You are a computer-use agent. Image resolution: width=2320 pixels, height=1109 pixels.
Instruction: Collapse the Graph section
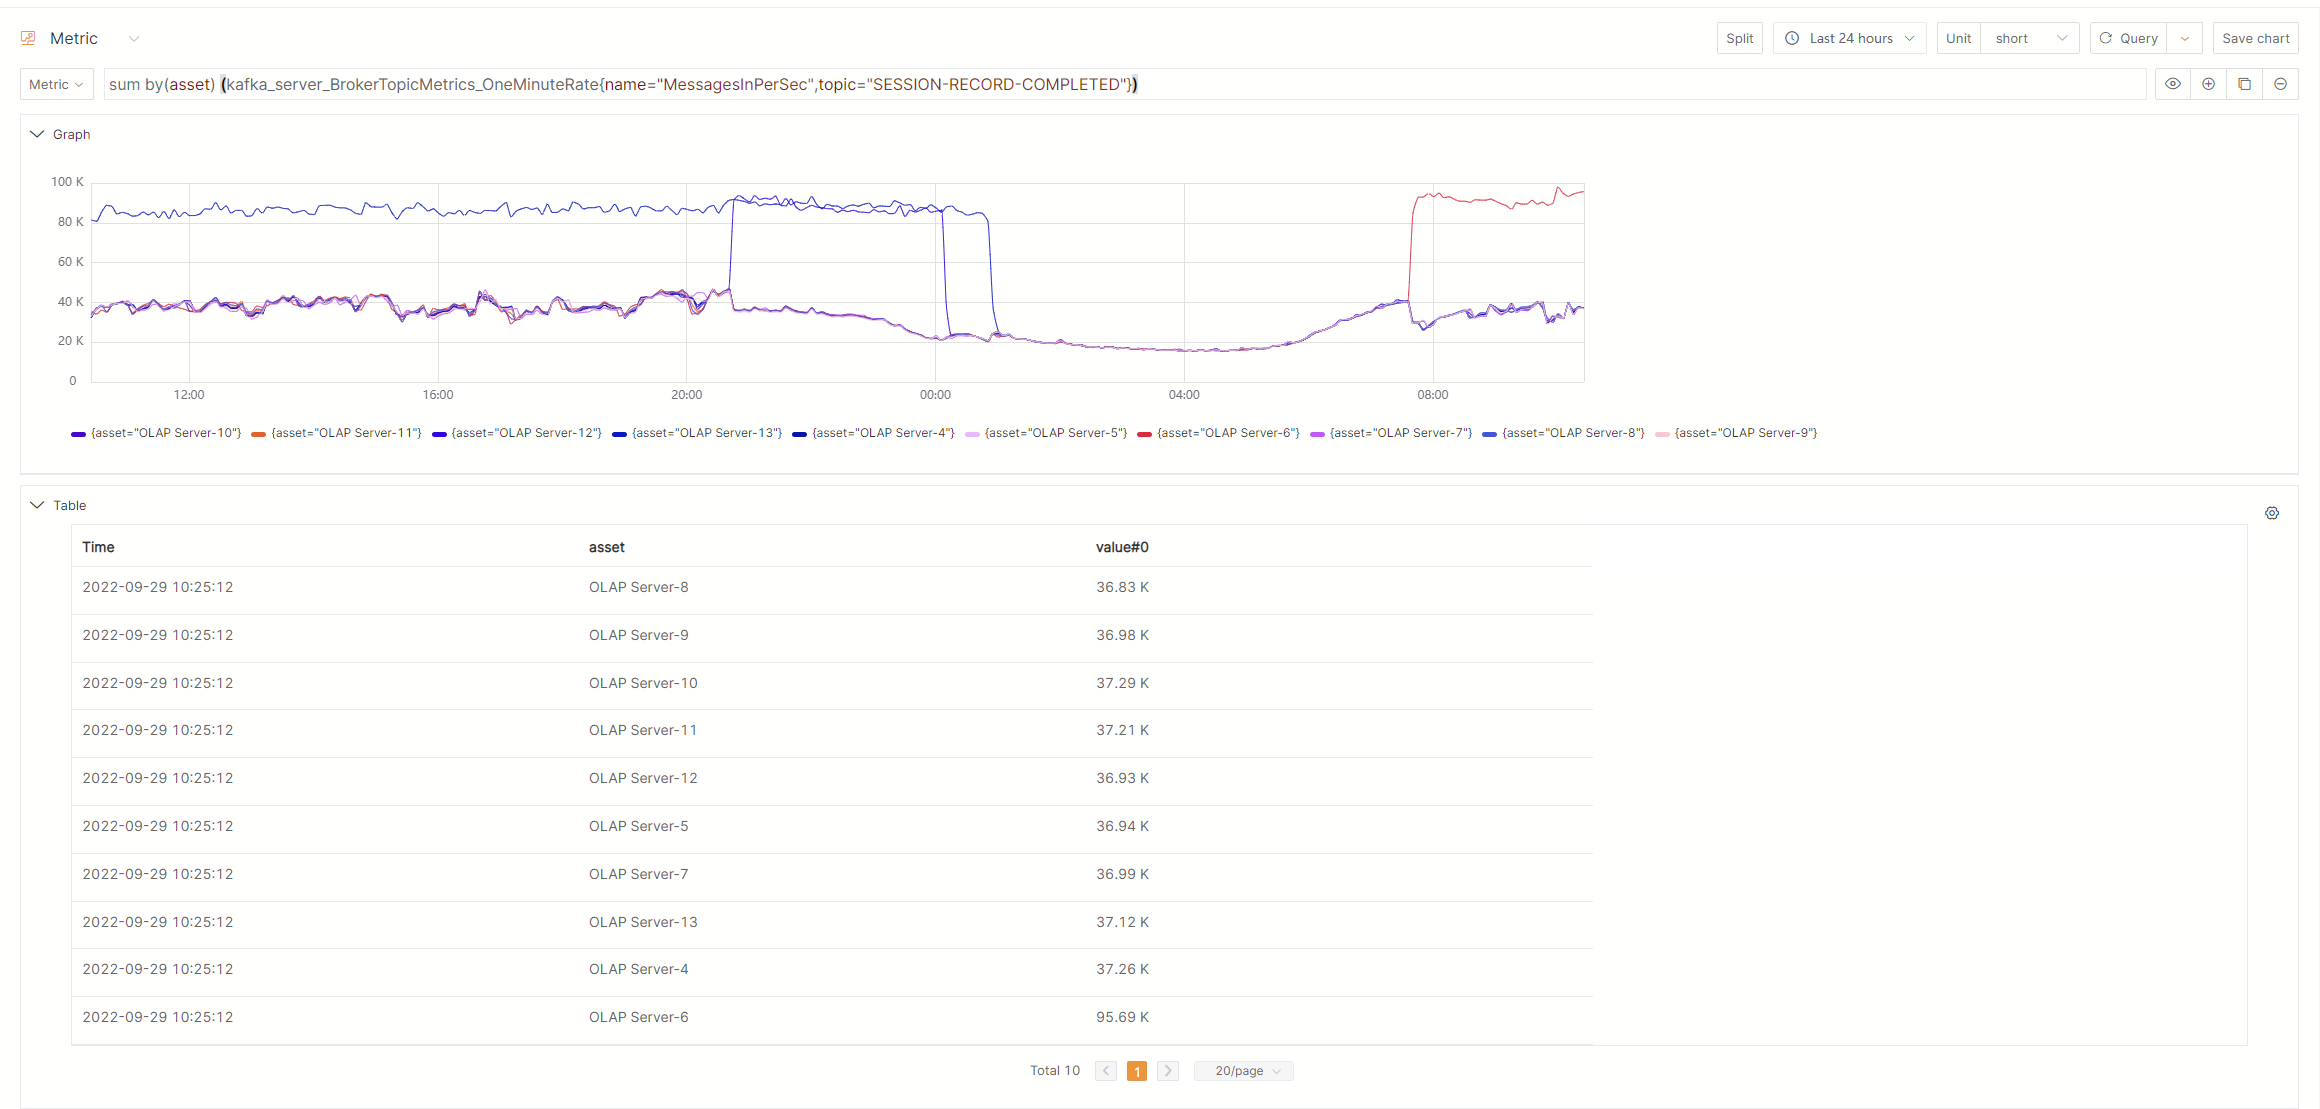tap(38, 134)
